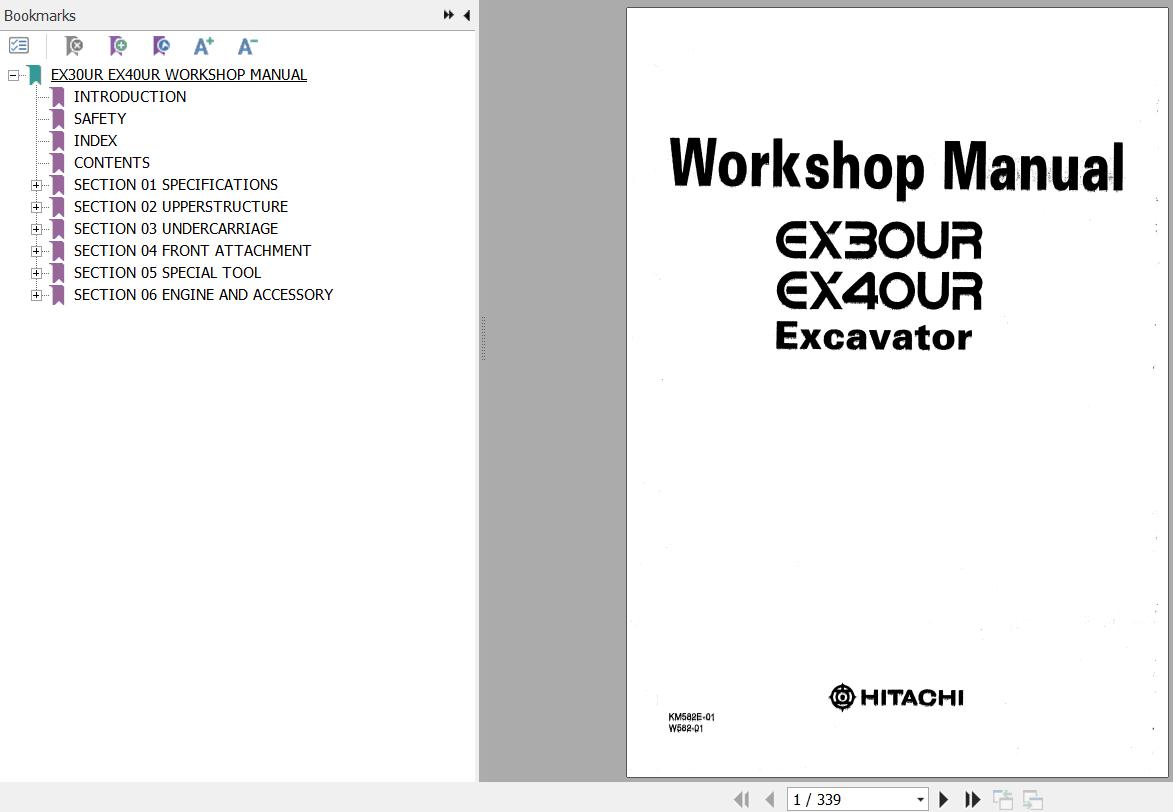Select SECTION 04 FRONT ATTACHMENT bookmark text
This screenshot has height=812, width=1173.
pyautogui.click(x=192, y=251)
